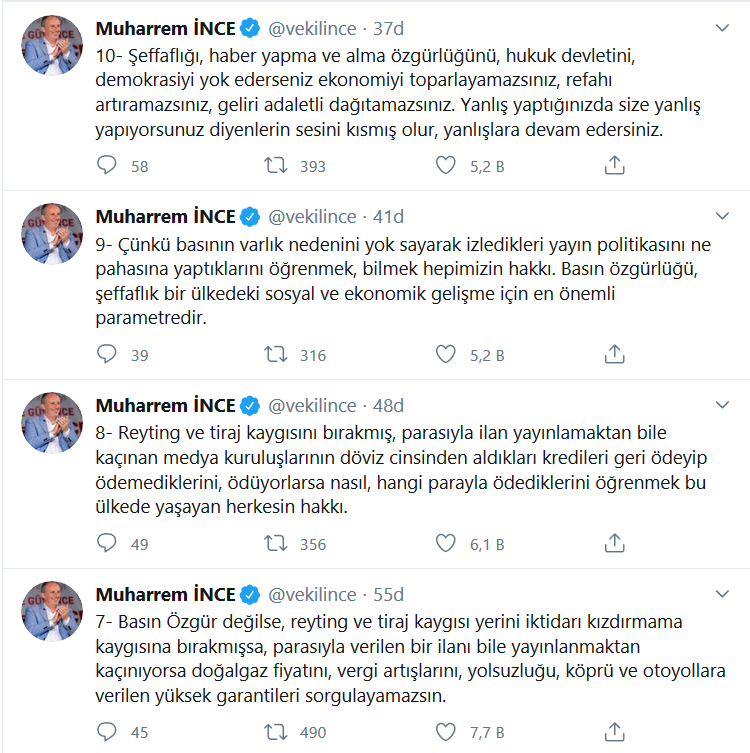Like the tweet with 6,1 B likes
Image resolution: width=750 pixels, height=753 pixels.
[x=445, y=543]
